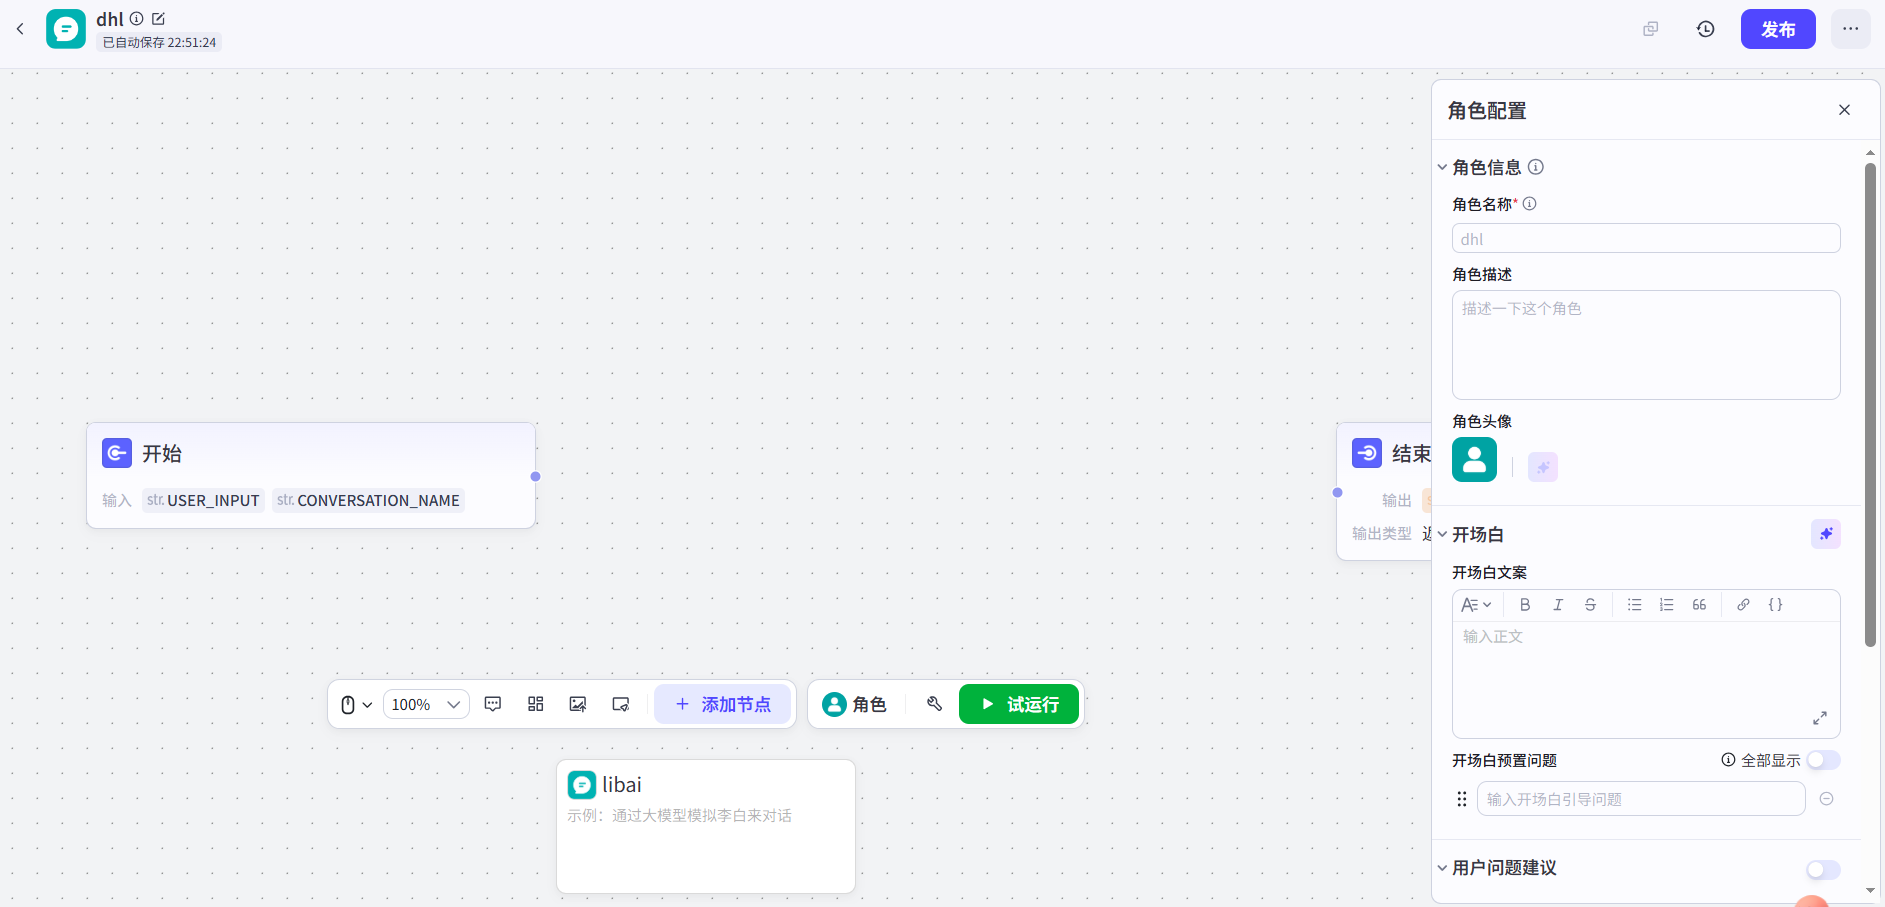Open the dhl app logo icon
Image resolution: width=1885 pixels, height=907 pixels.
click(x=66, y=29)
